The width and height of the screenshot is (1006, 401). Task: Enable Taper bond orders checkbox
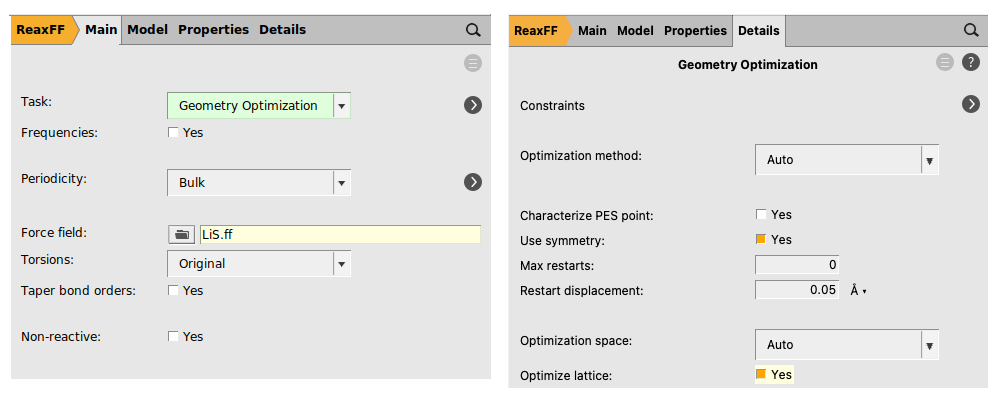(173, 291)
